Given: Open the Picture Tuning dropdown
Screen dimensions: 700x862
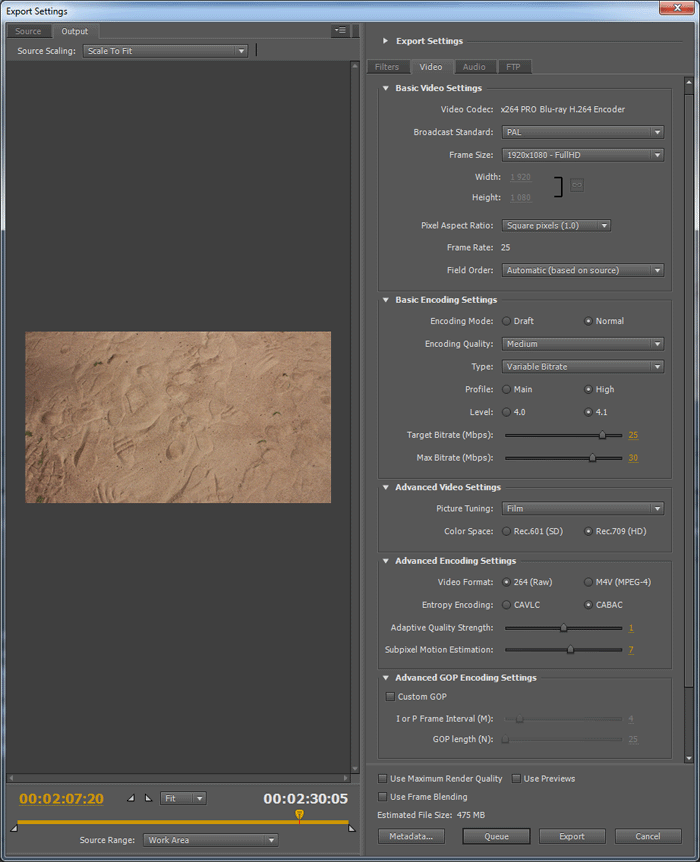Looking at the screenshot, I should pyautogui.click(x=582, y=509).
